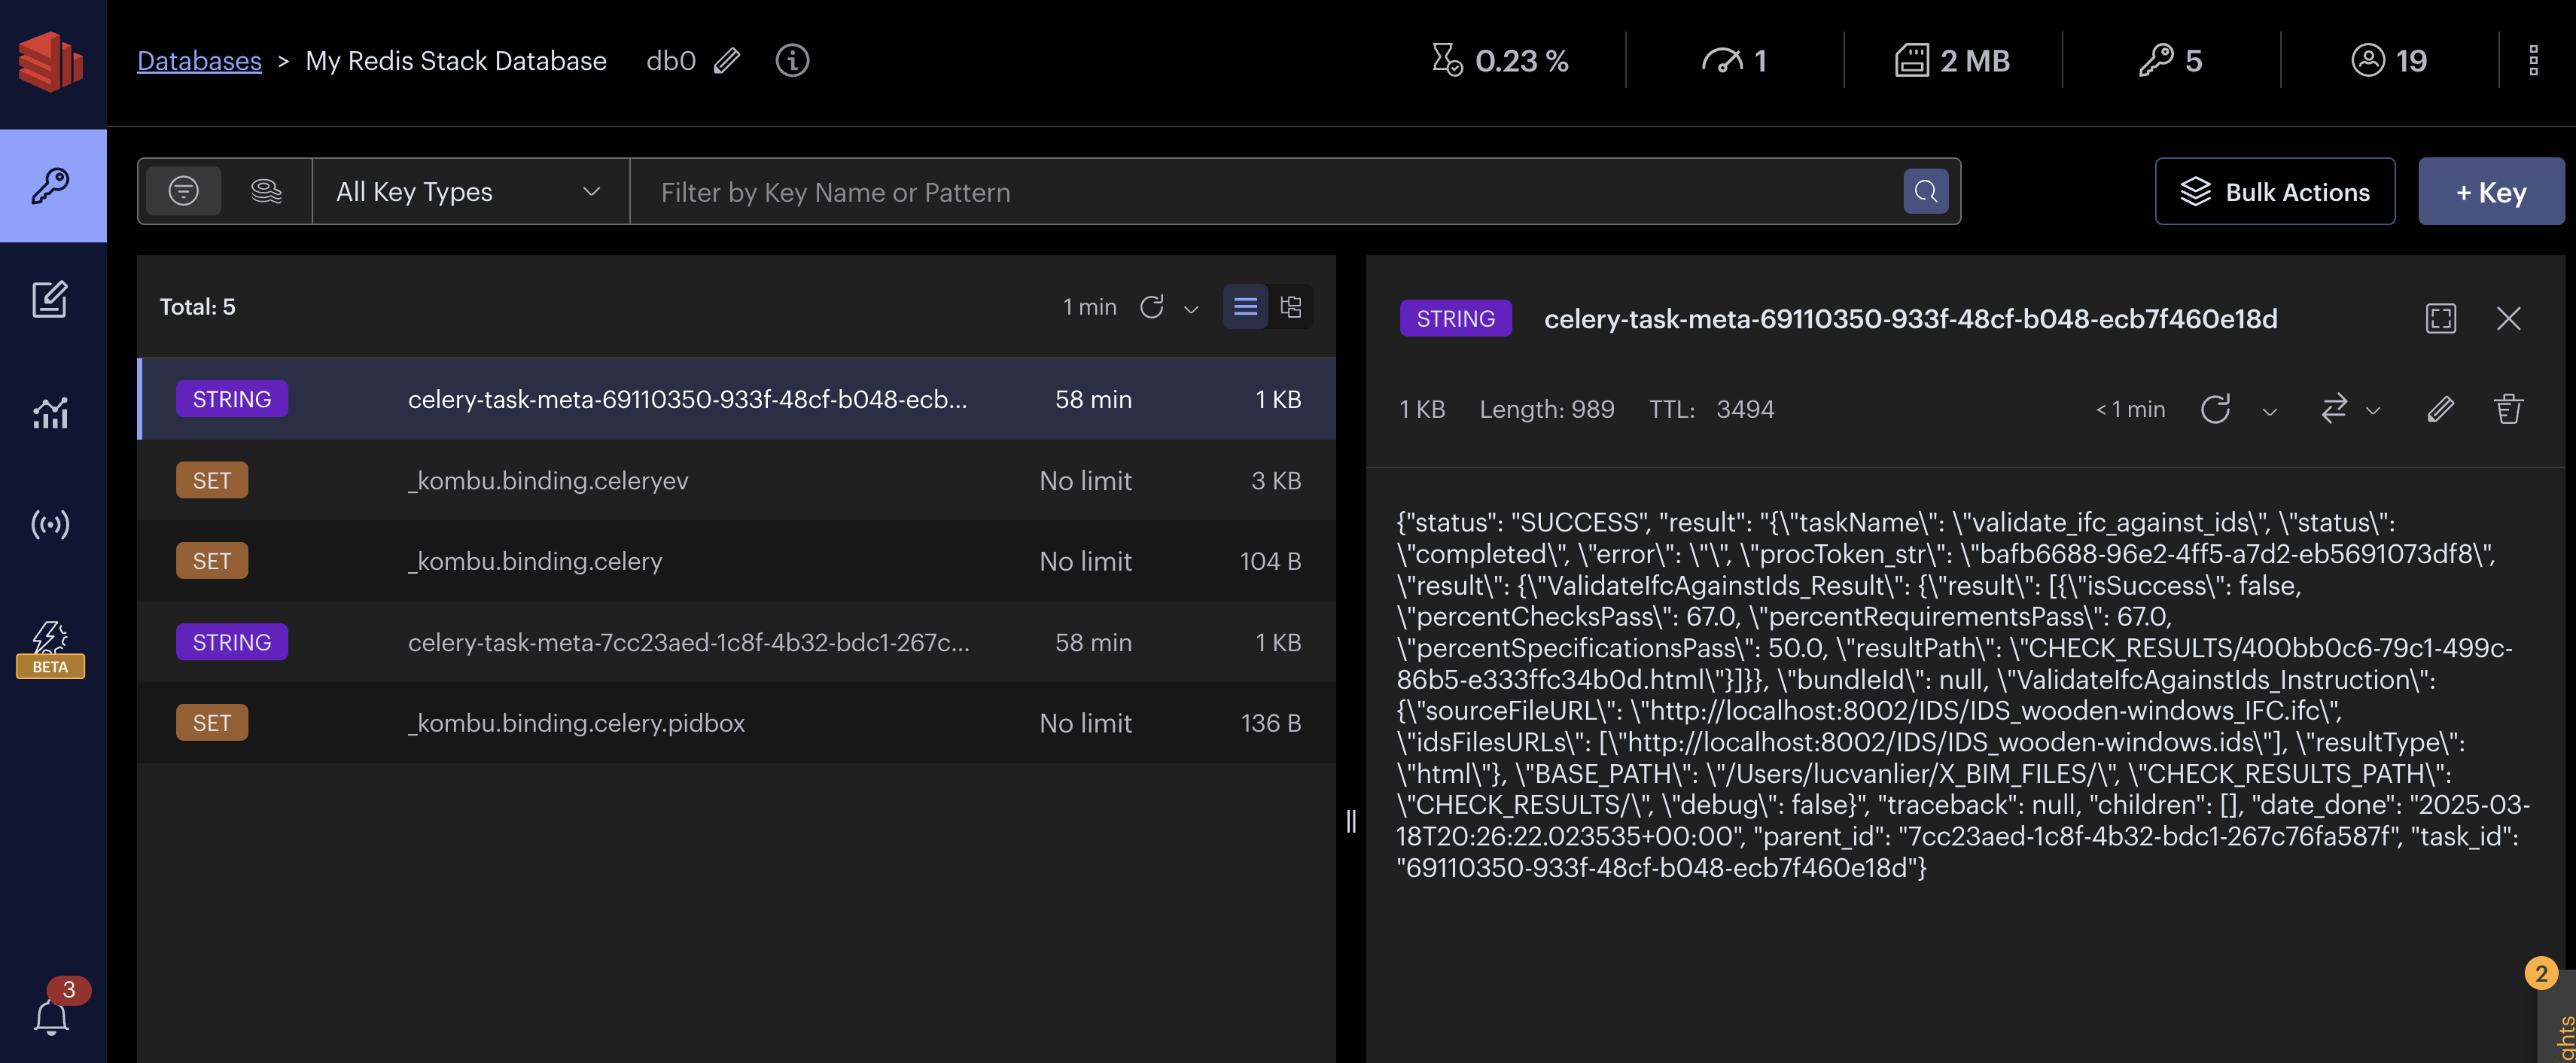Image resolution: width=2576 pixels, height=1063 pixels.
Task: Click the connected clients 19 indicator
Action: 2389,61
